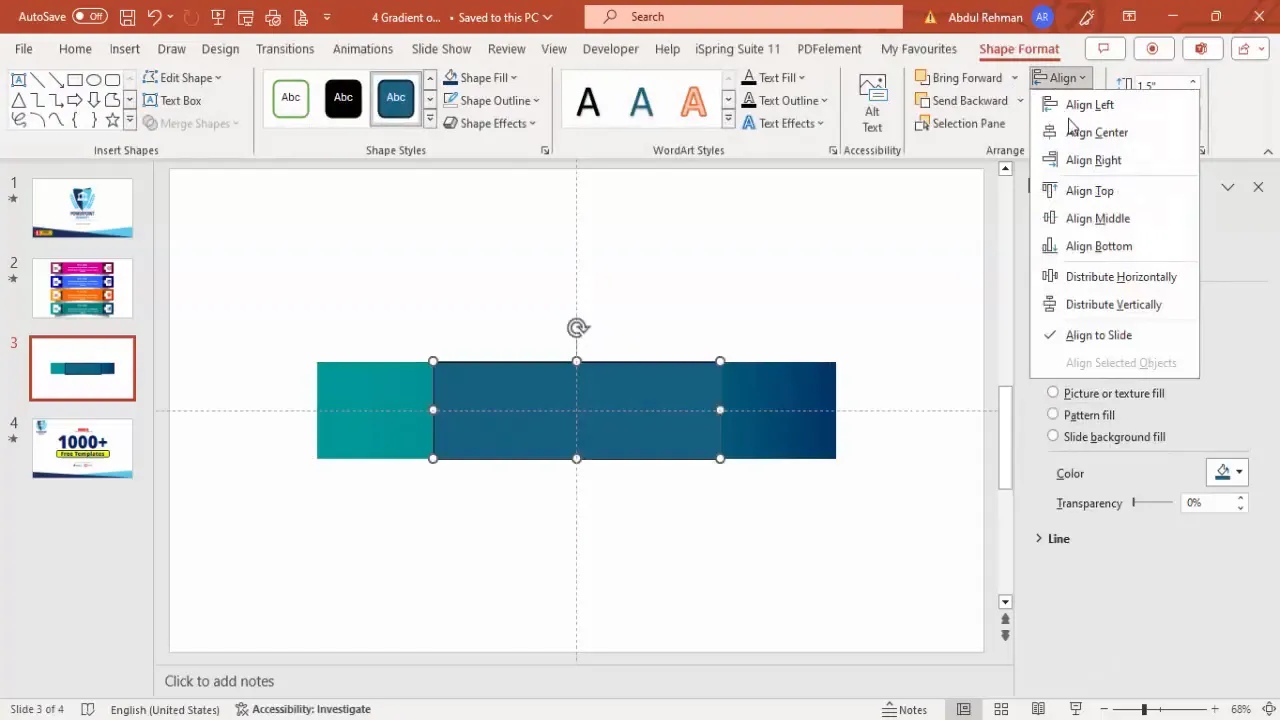The width and height of the screenshot is (1280, 720).
Task: Switch to Reading View
Action: point(1040,709)
